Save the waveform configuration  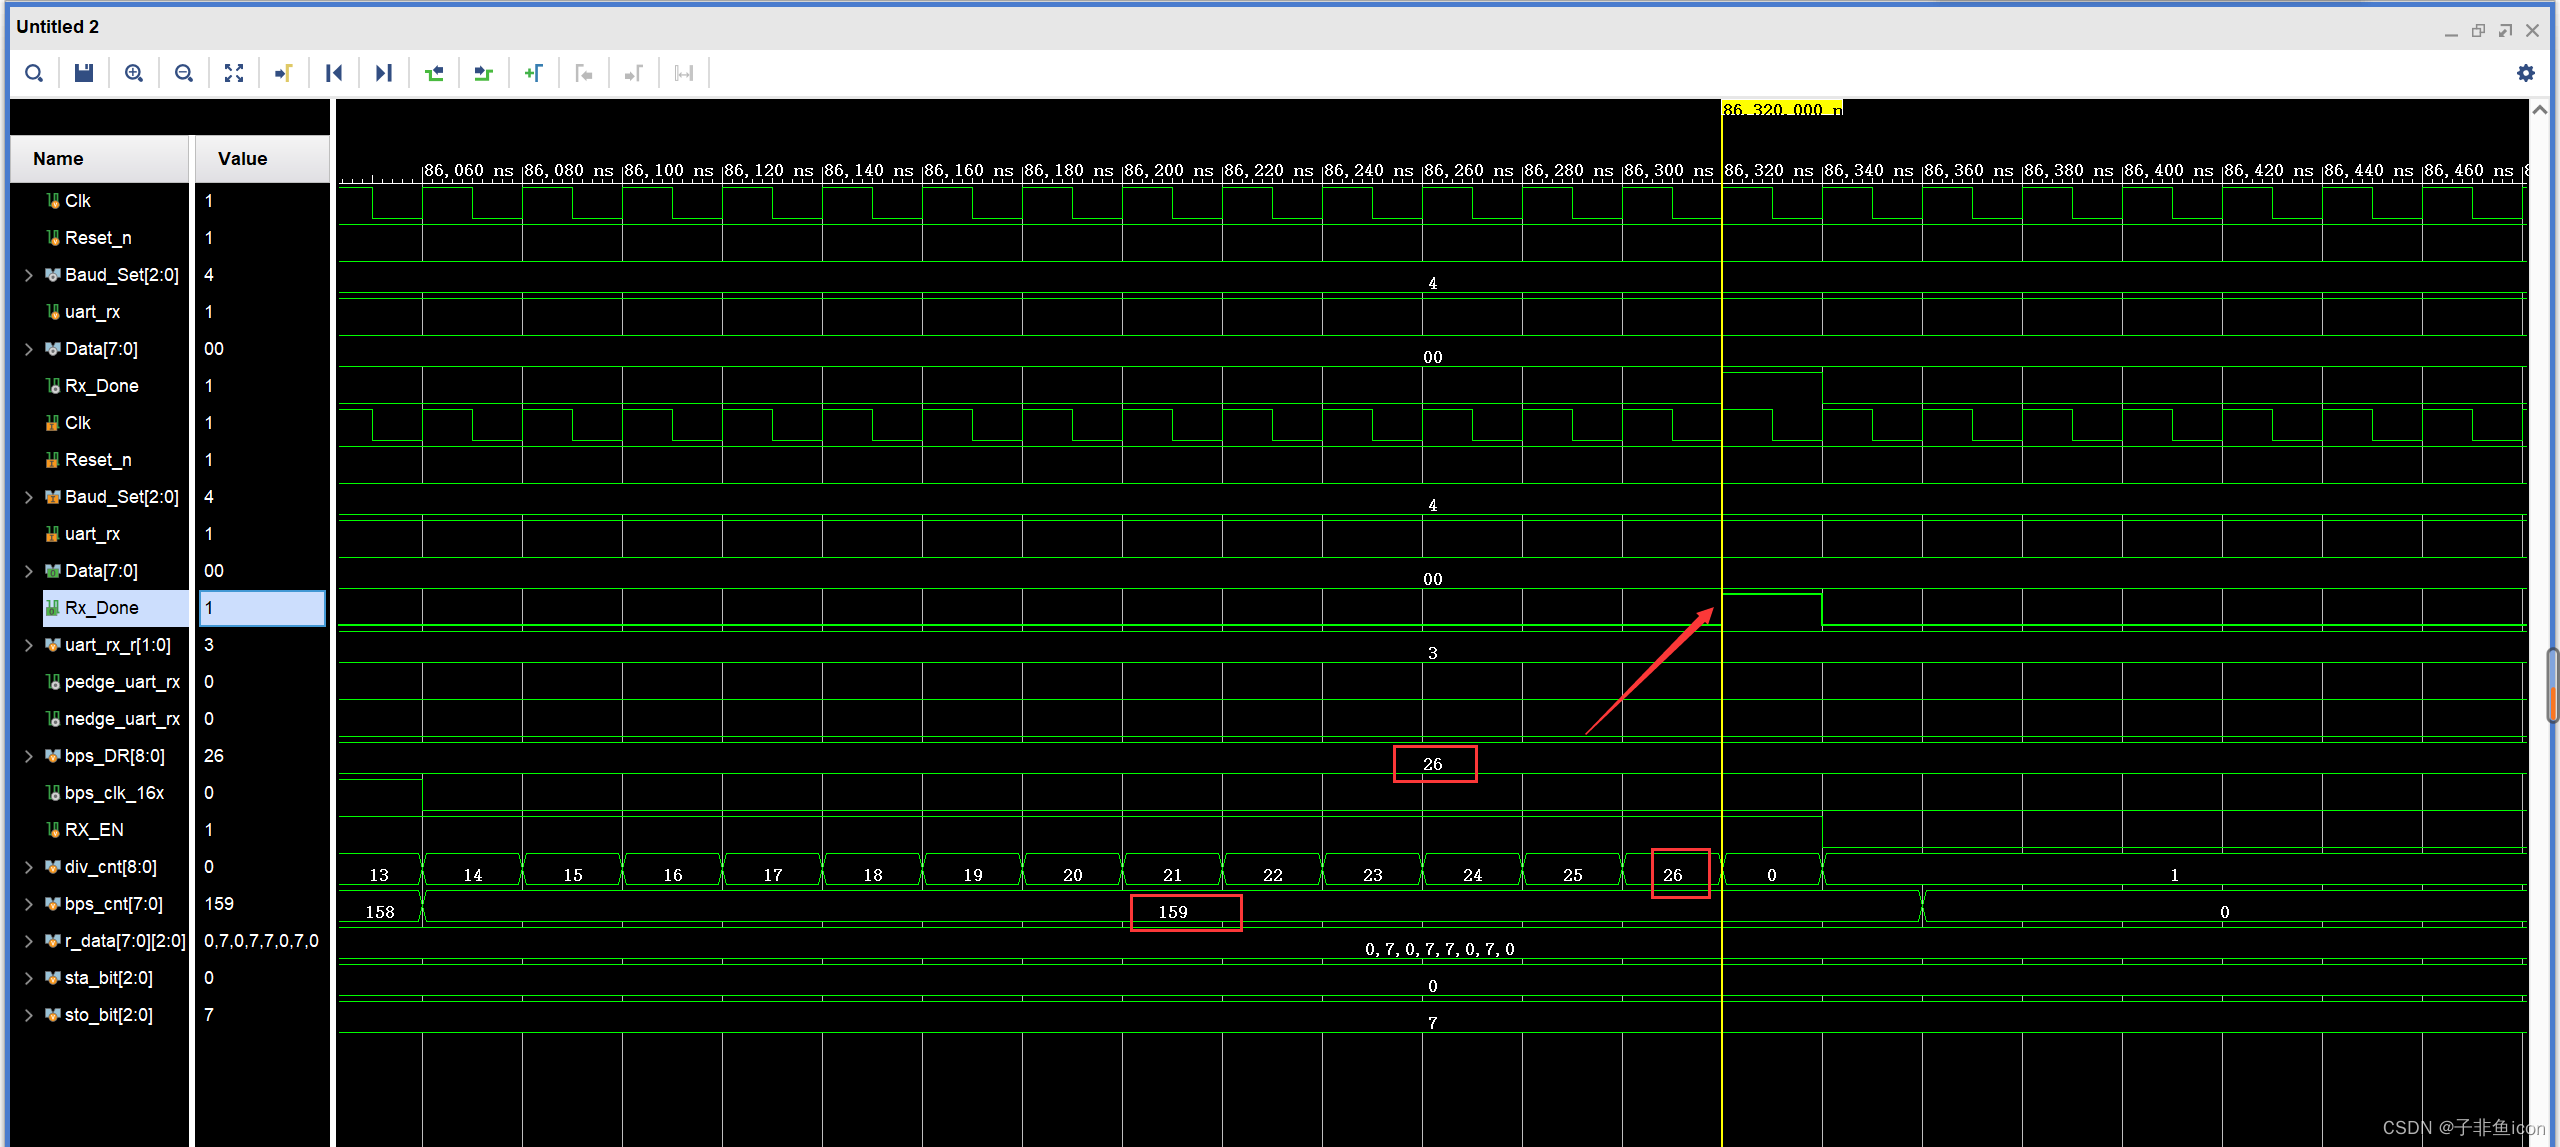[84, 73]
